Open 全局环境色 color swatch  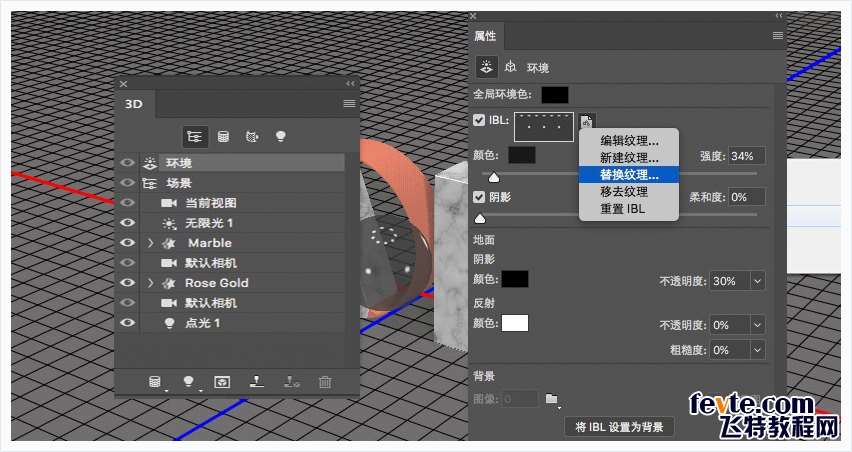tap(555, 95)
